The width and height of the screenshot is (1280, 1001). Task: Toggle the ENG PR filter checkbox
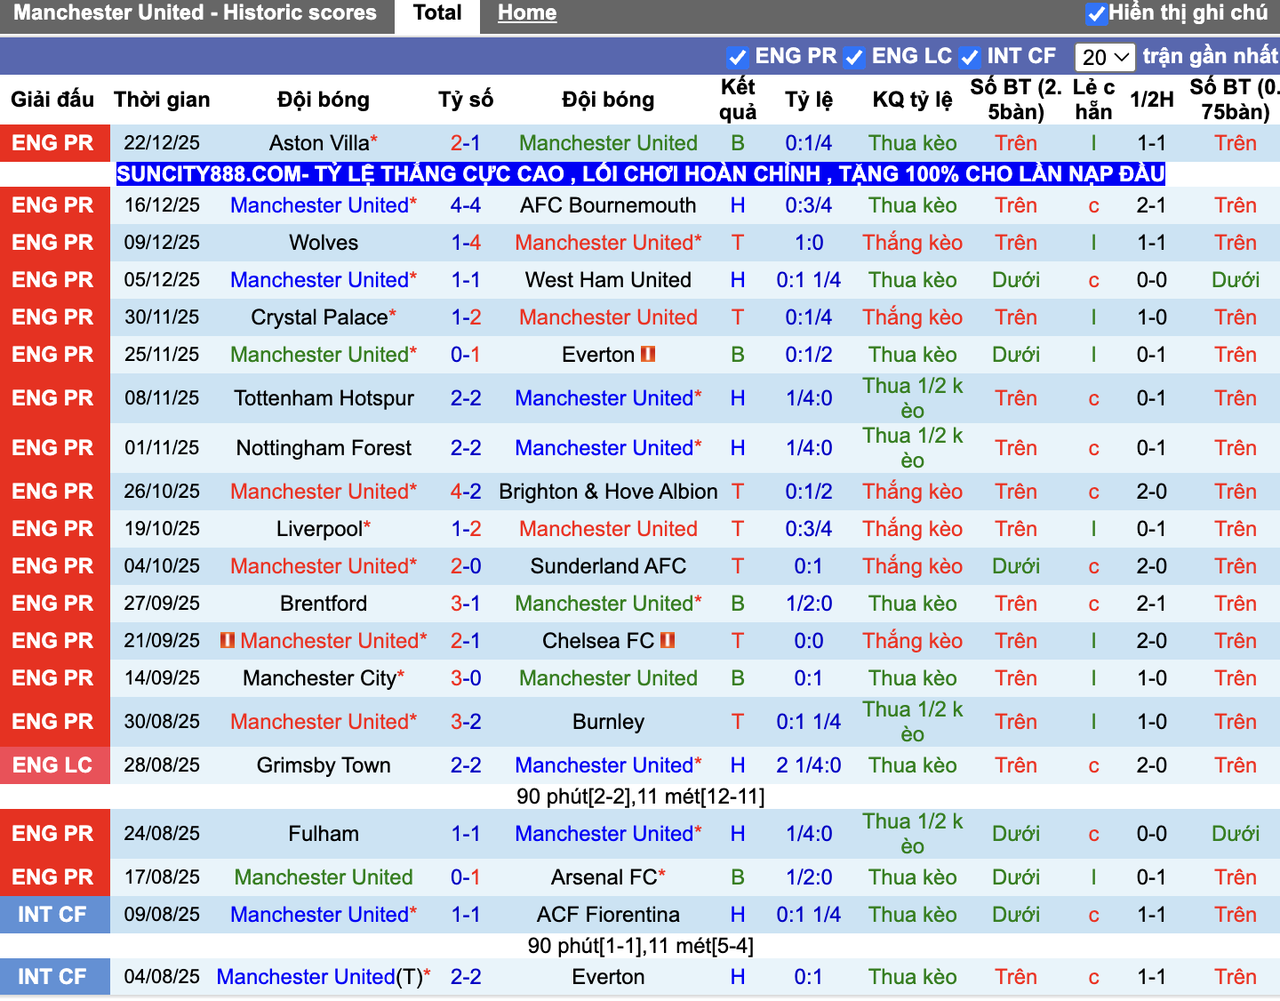(737, 57)
